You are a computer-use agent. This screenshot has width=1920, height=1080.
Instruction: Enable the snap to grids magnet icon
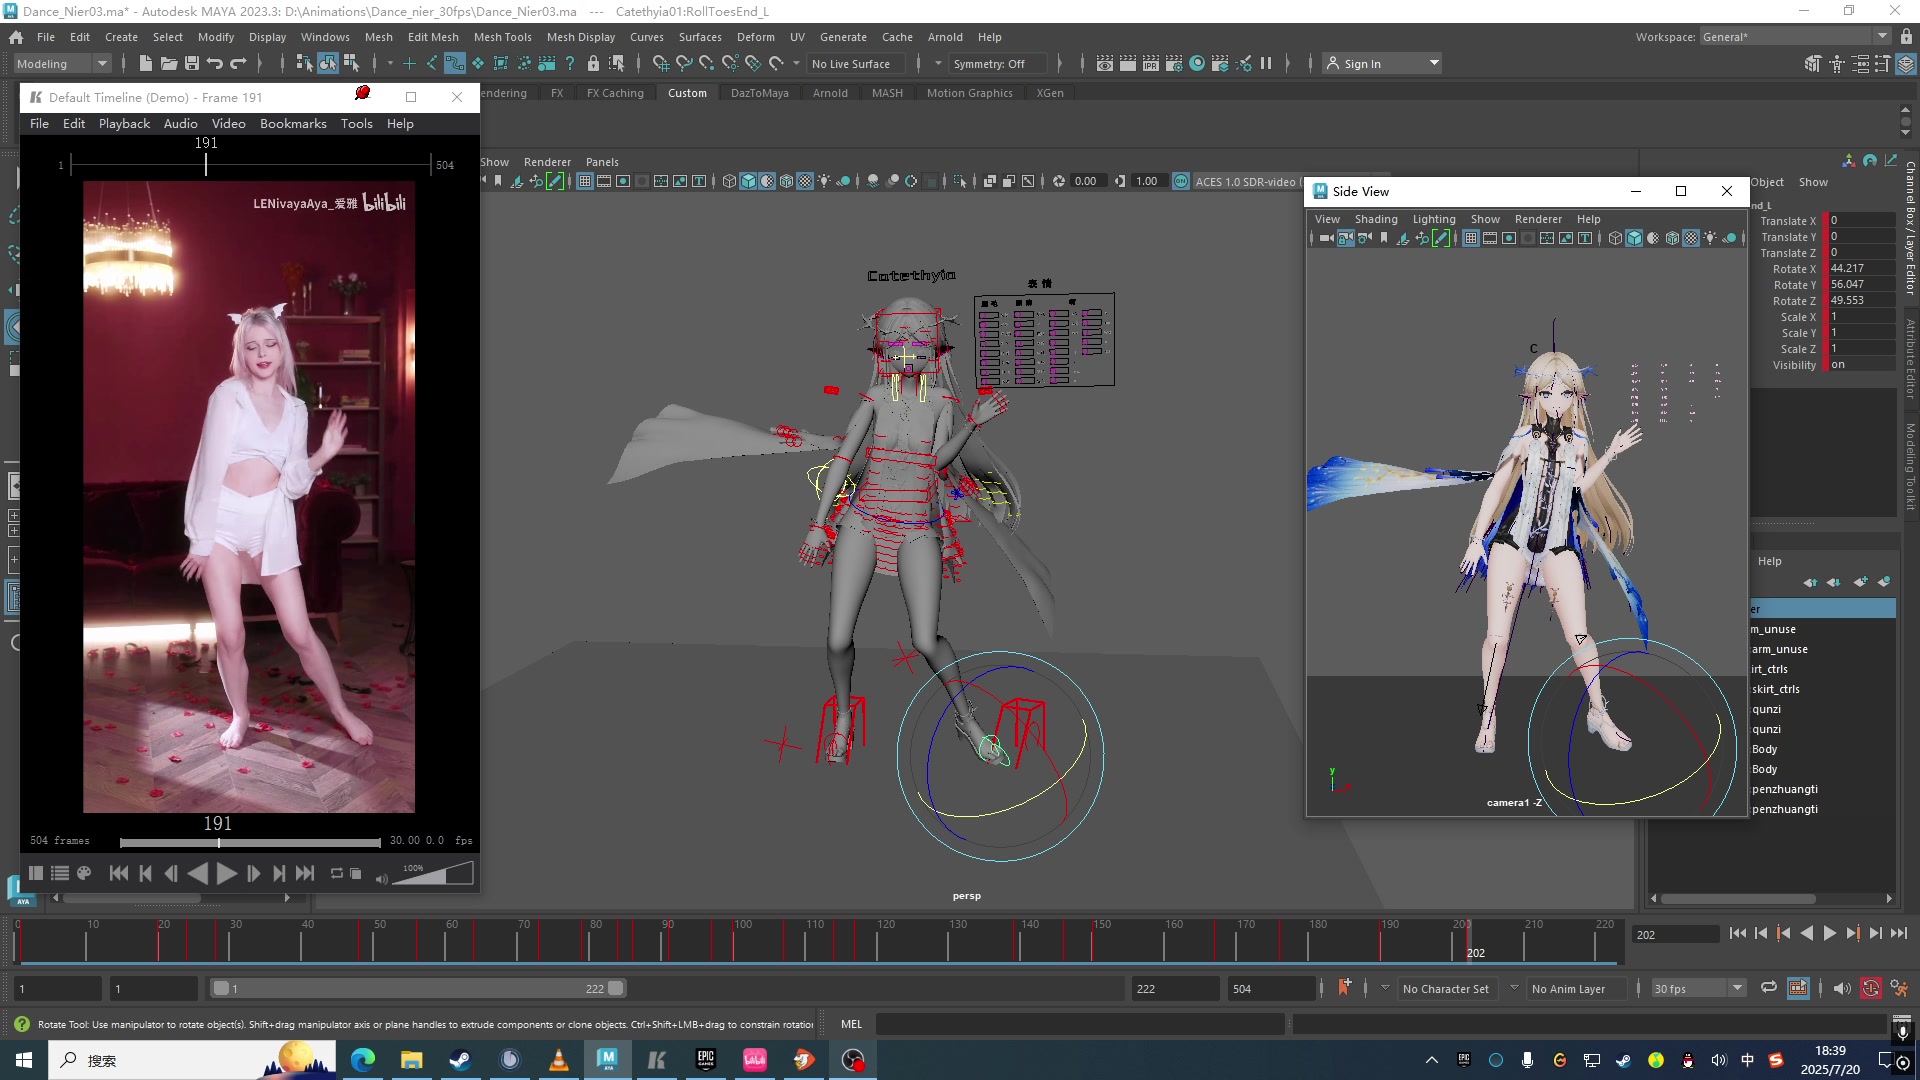[661, 63]
